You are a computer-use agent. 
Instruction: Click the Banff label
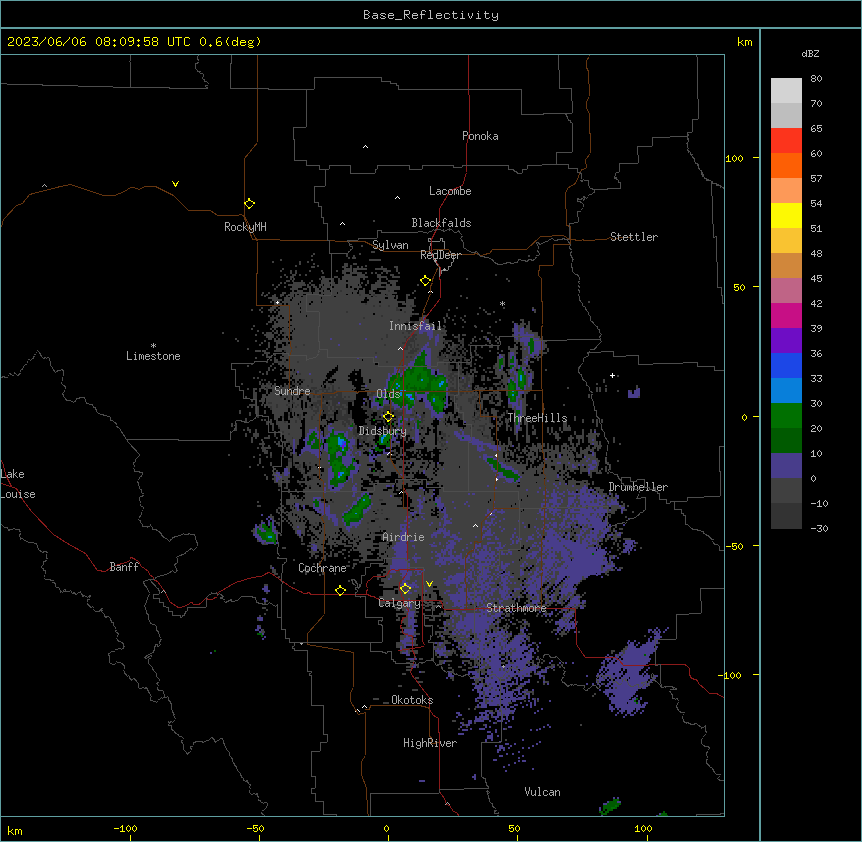click(124, 567)
